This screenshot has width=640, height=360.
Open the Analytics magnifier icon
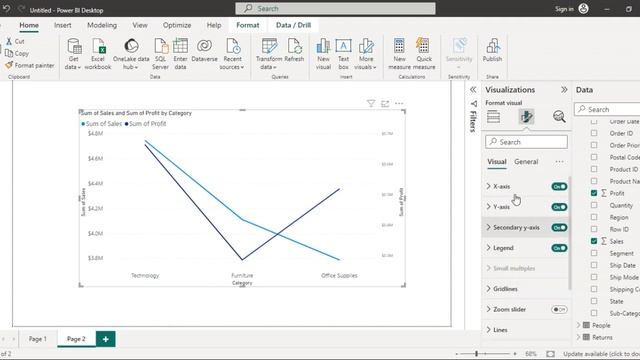[x=559, y=117]
